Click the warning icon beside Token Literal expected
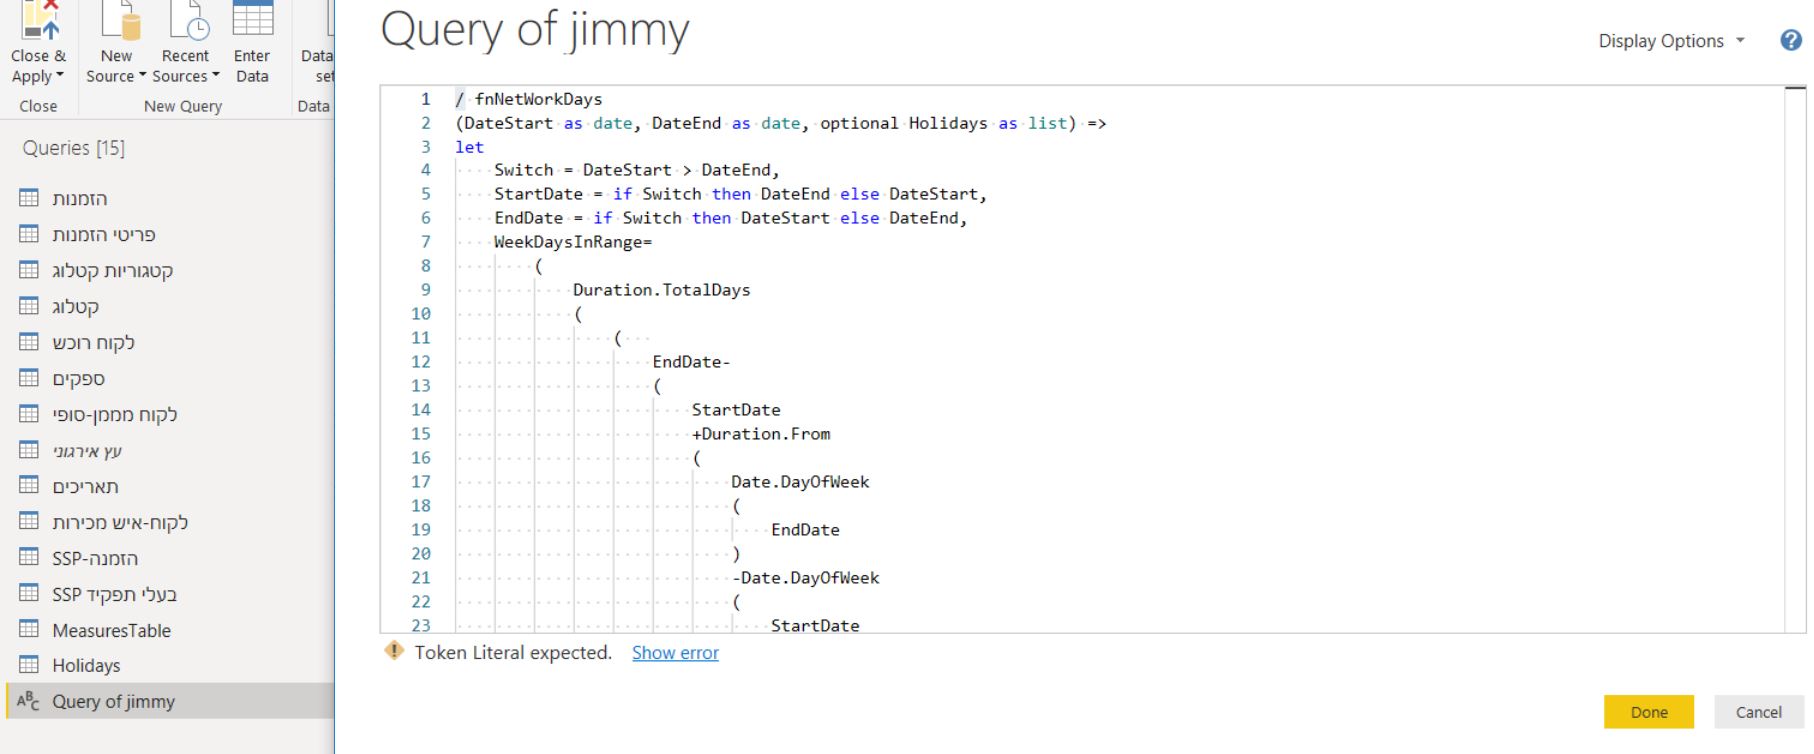The width and height of the screenshot is (1814, 754). [394, 651]
